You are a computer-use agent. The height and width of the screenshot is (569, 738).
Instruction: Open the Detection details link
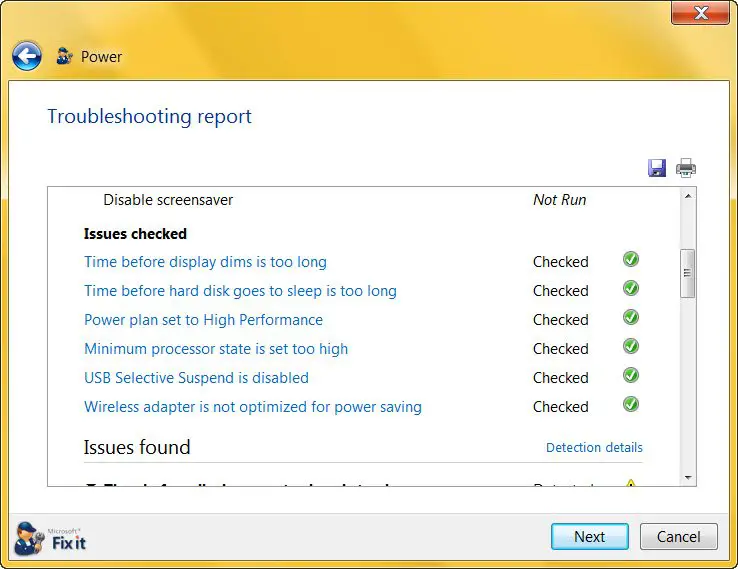coord(594,448)
